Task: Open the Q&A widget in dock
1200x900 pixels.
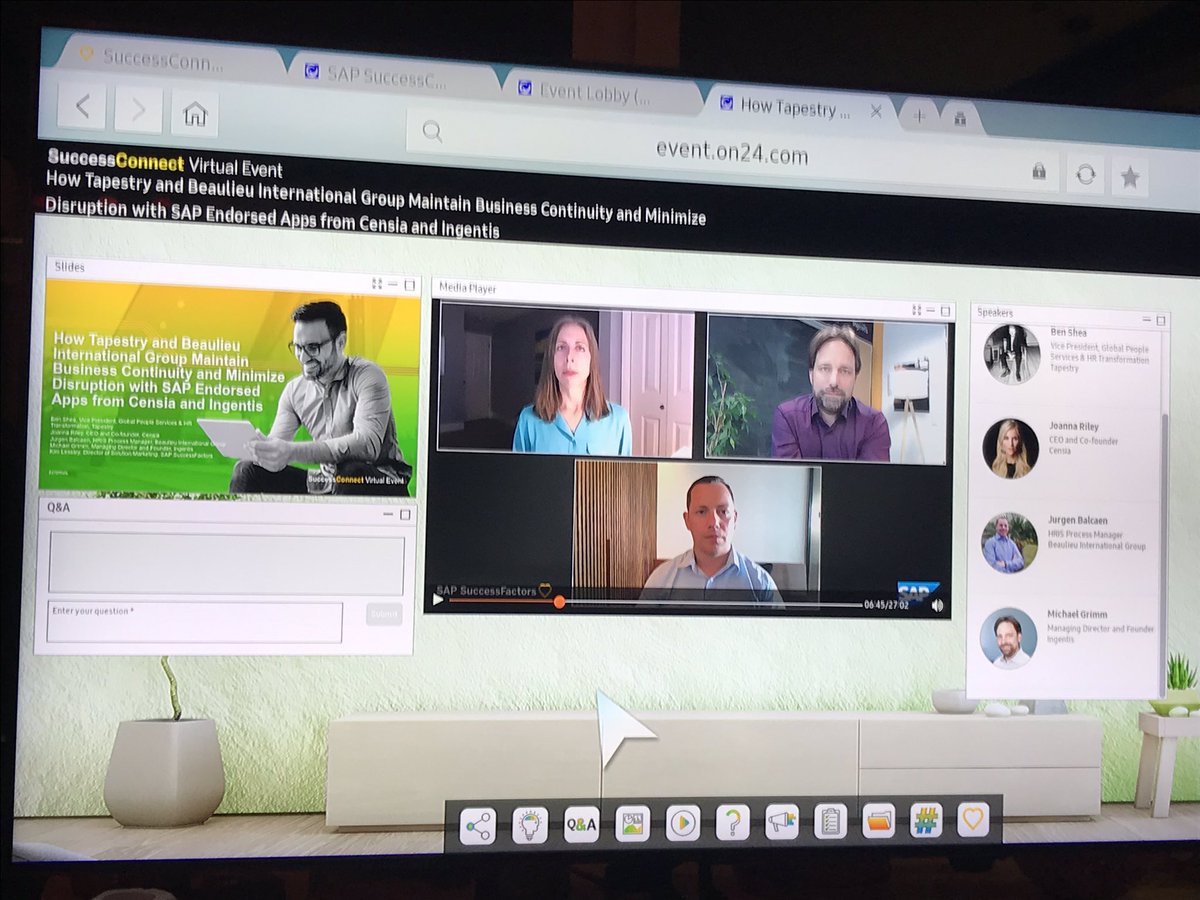Action: point(581,824)
